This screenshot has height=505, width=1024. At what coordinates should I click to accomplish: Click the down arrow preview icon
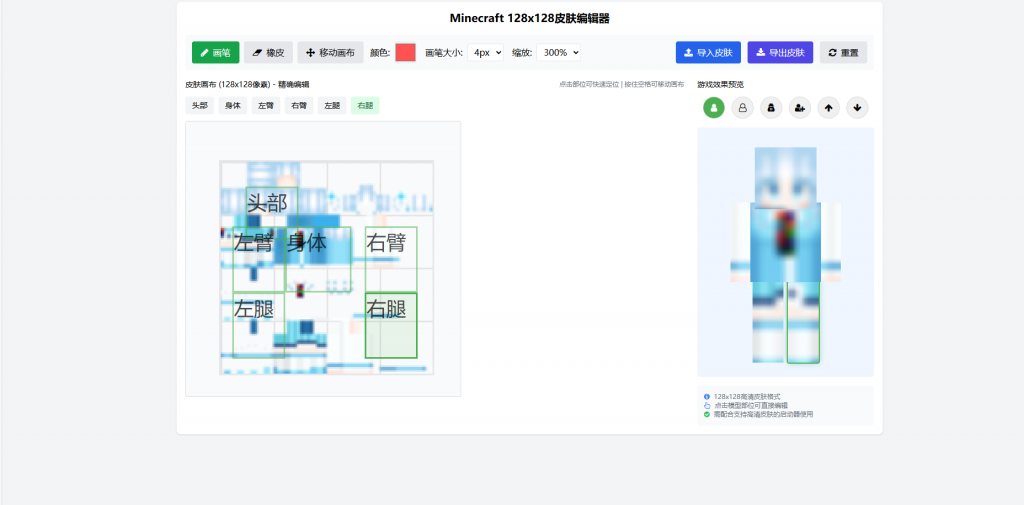[857, 108]
